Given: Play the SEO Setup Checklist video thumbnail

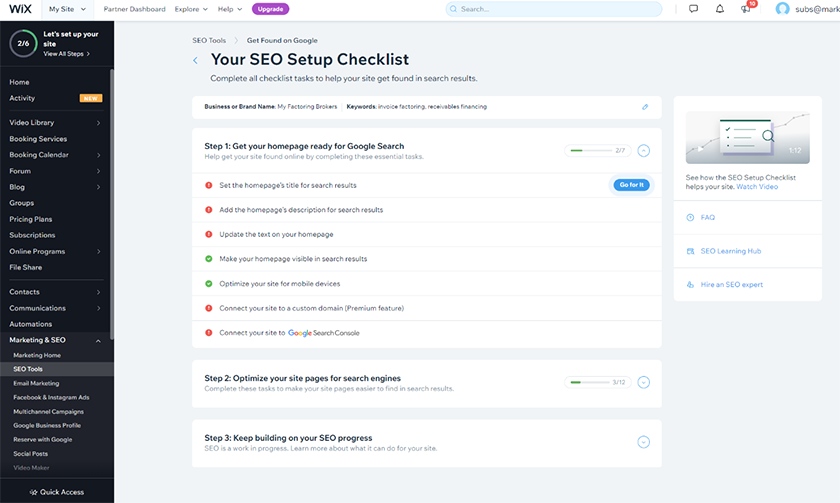Looking at the screenshot, I should tap(747, 137).
